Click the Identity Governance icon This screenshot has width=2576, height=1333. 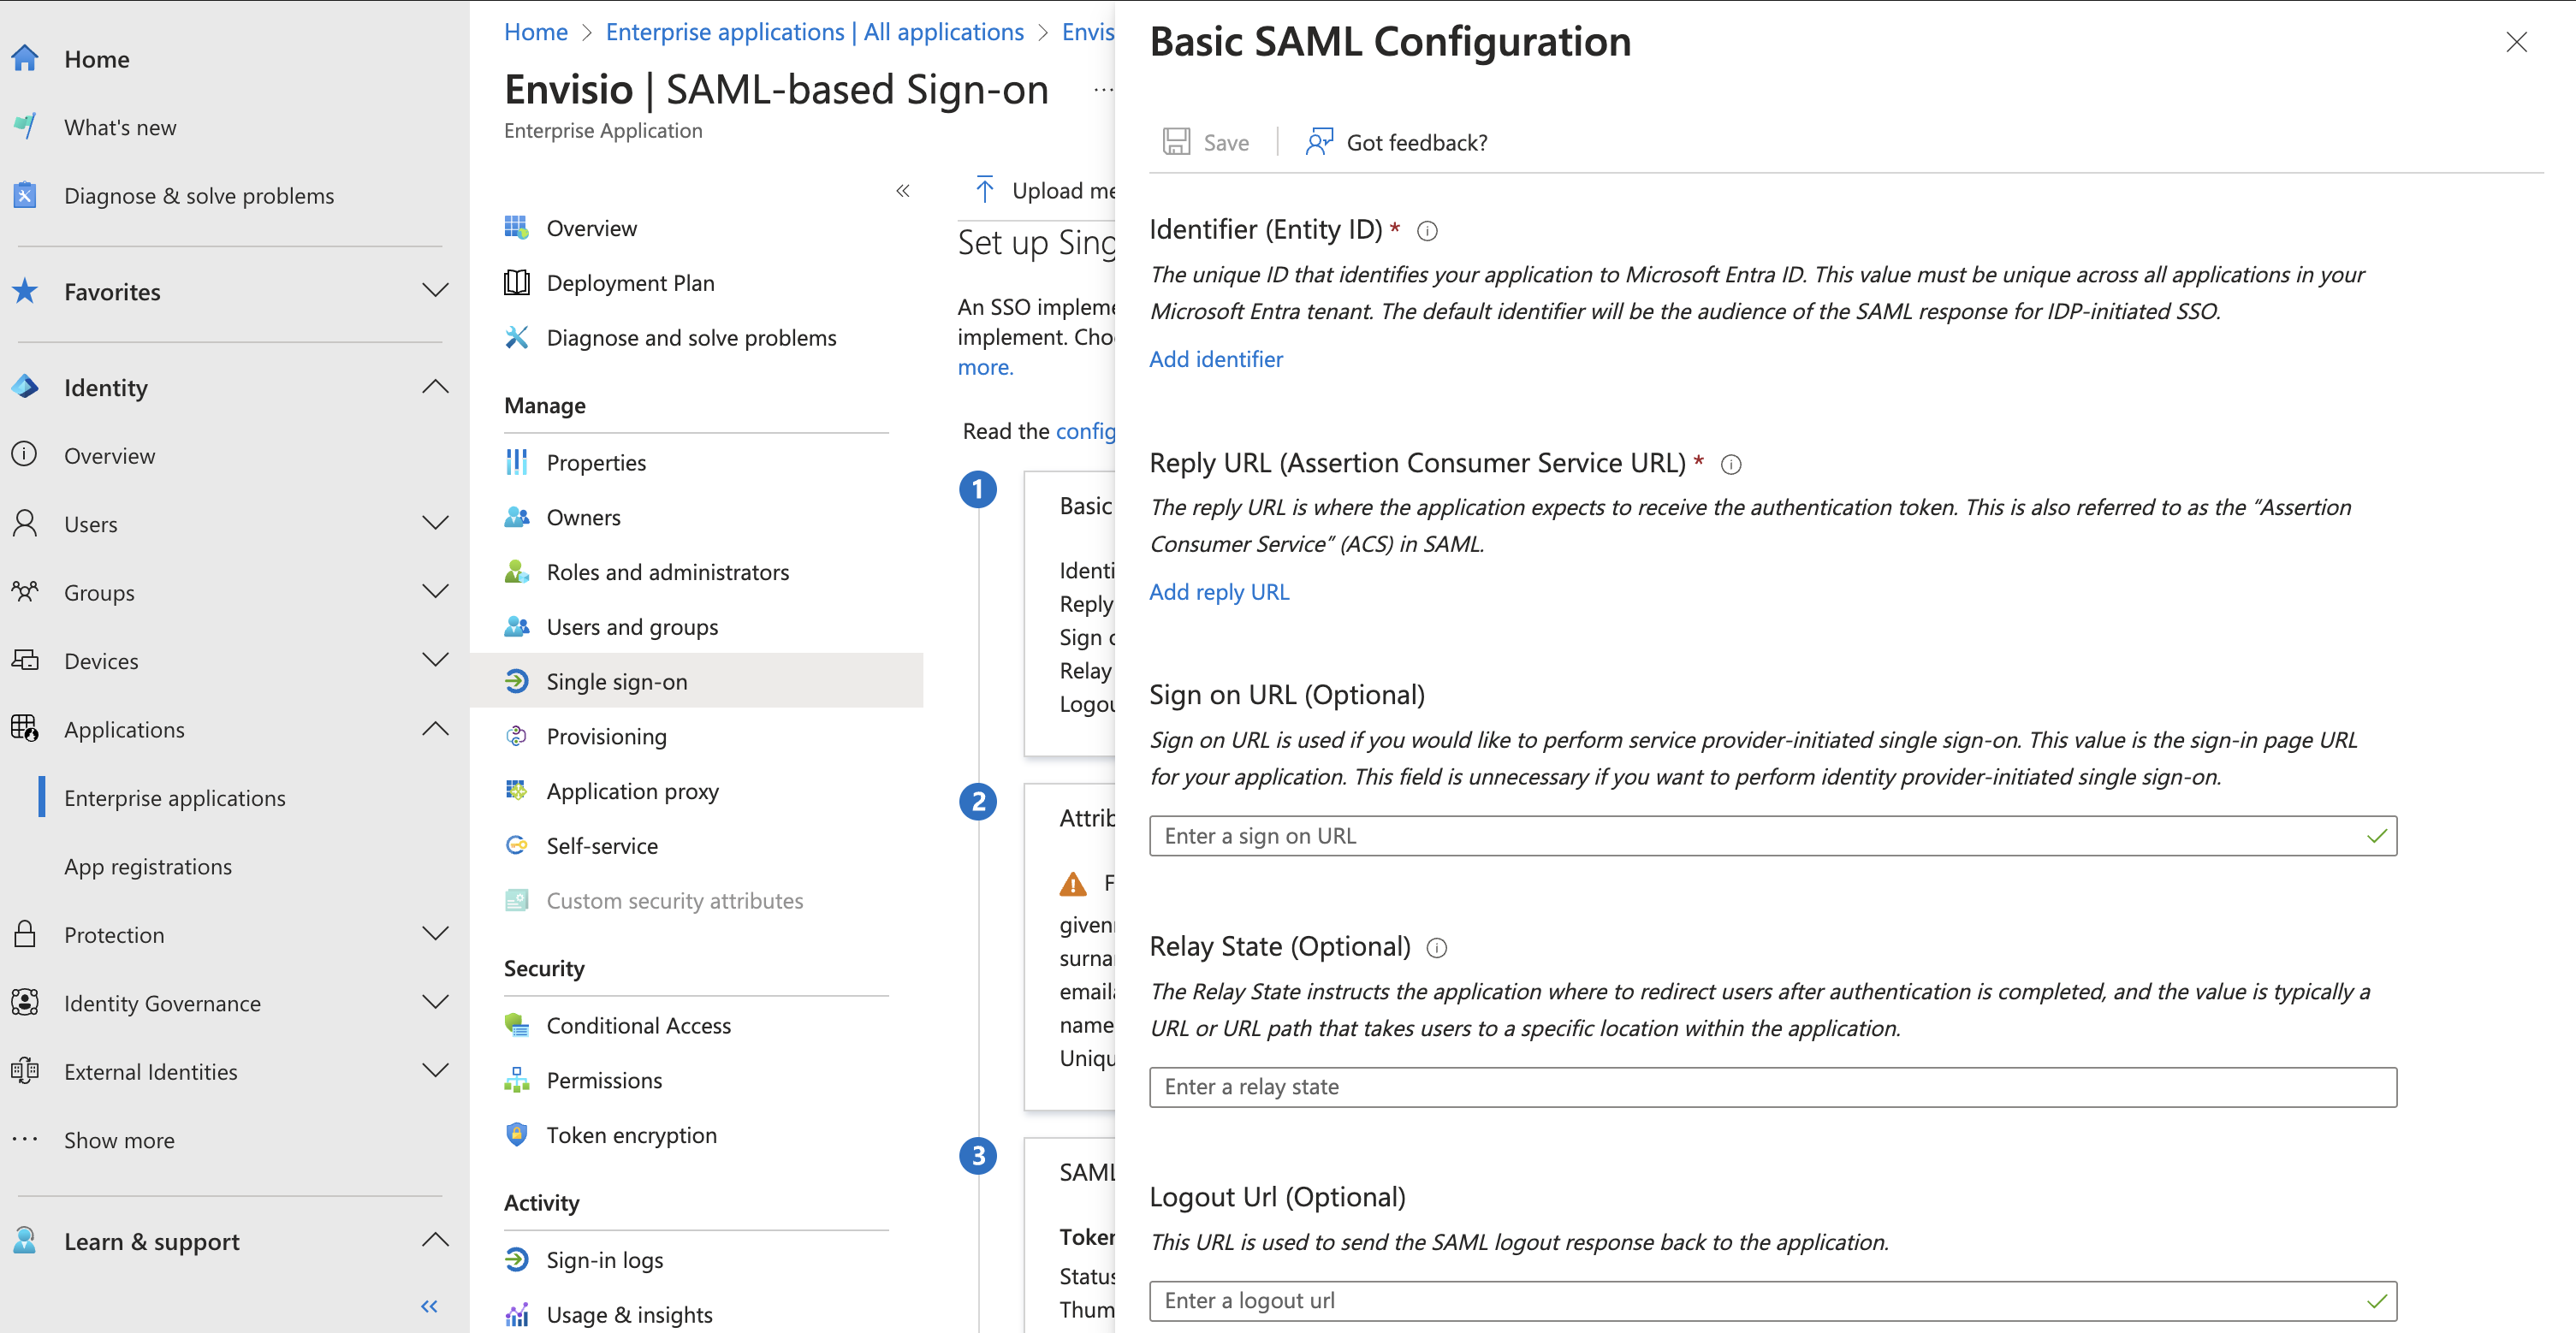click(x=25, y=1002)
